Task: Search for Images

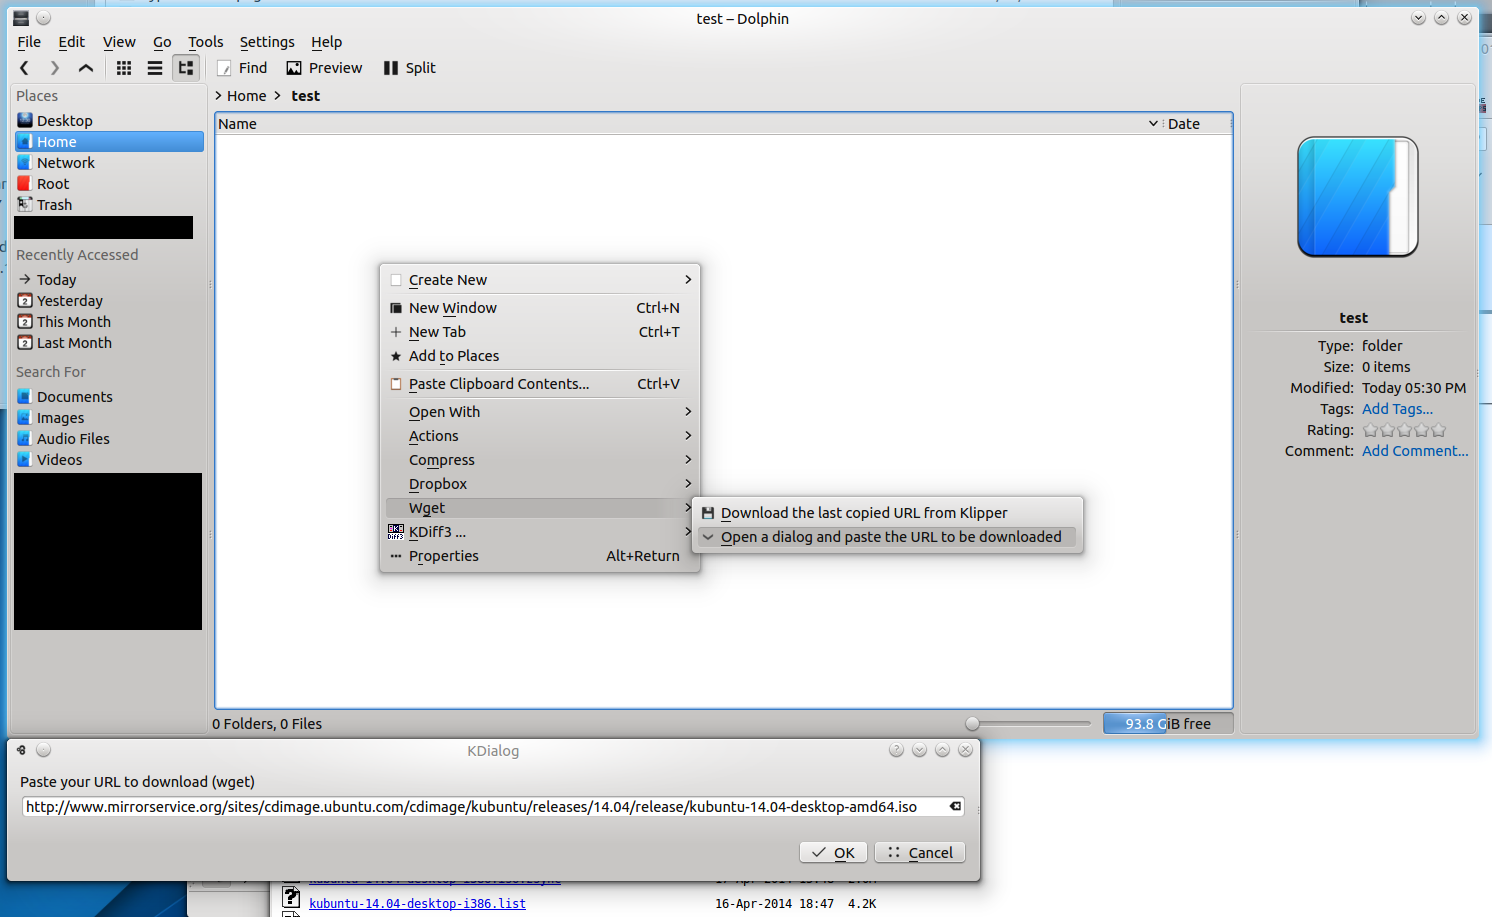Action: [x=109, y=417]
